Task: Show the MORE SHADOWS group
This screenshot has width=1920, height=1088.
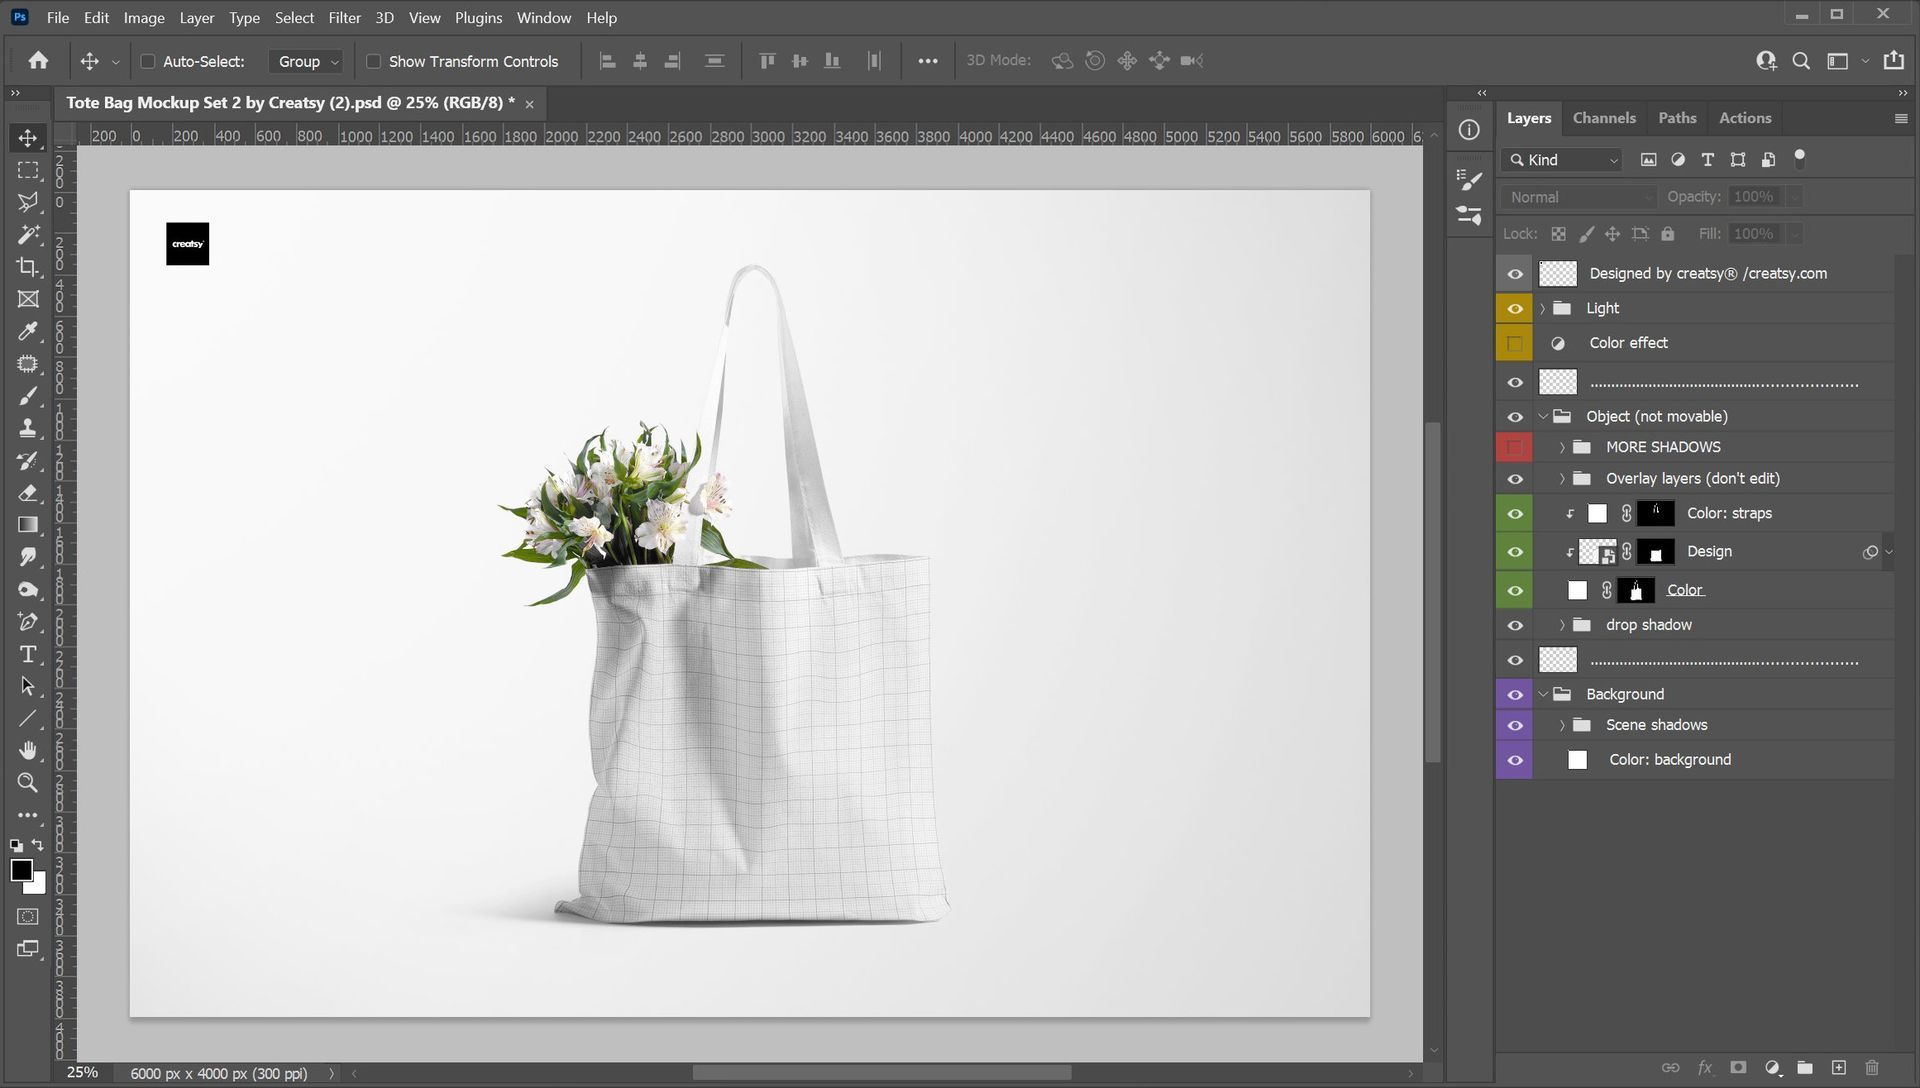Action: [1515, 447]
